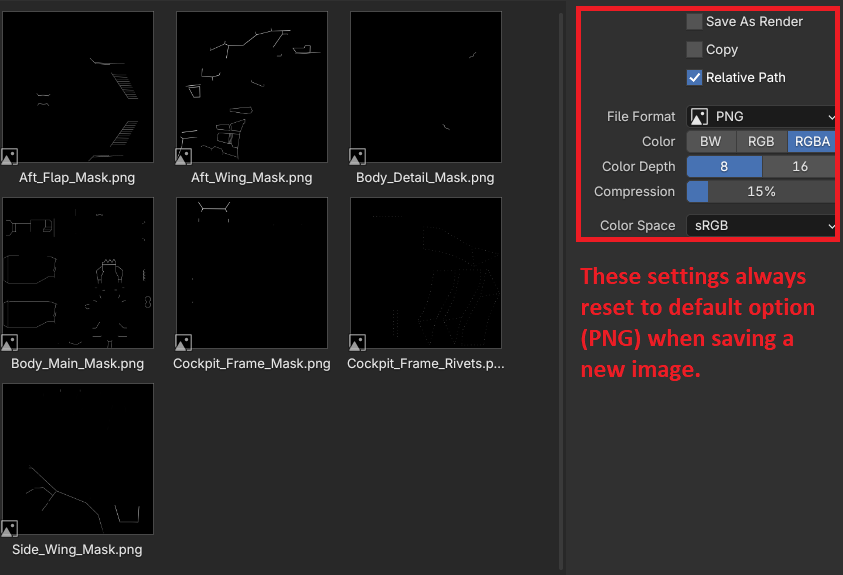The image size is (843, 575).
Task: Tick the Copy checkbox
Action: [x=694, y=49]
